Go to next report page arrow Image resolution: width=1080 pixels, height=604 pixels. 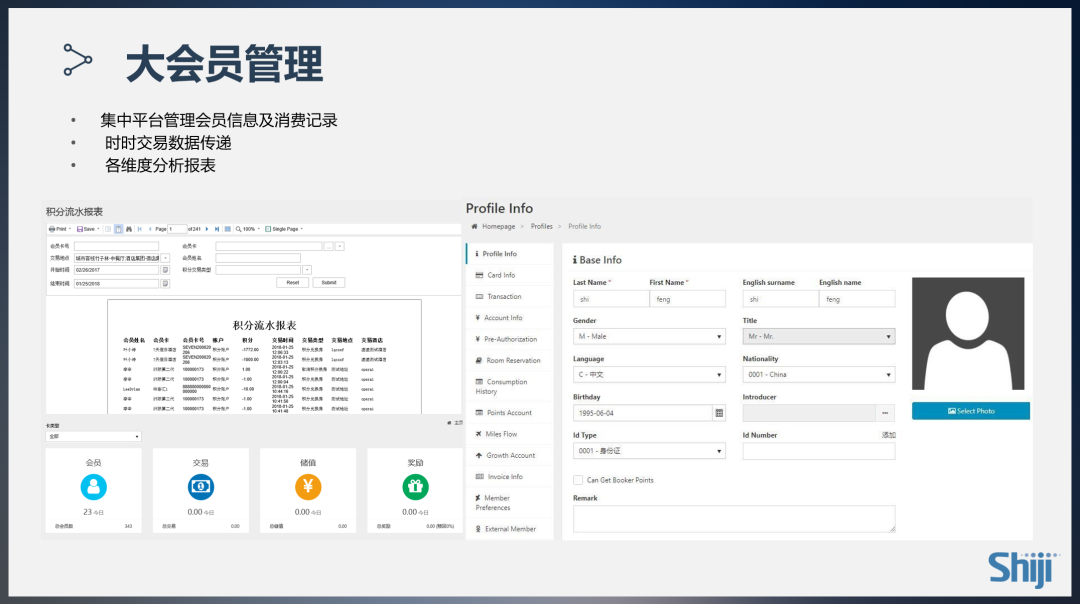[x=207, y=229]
